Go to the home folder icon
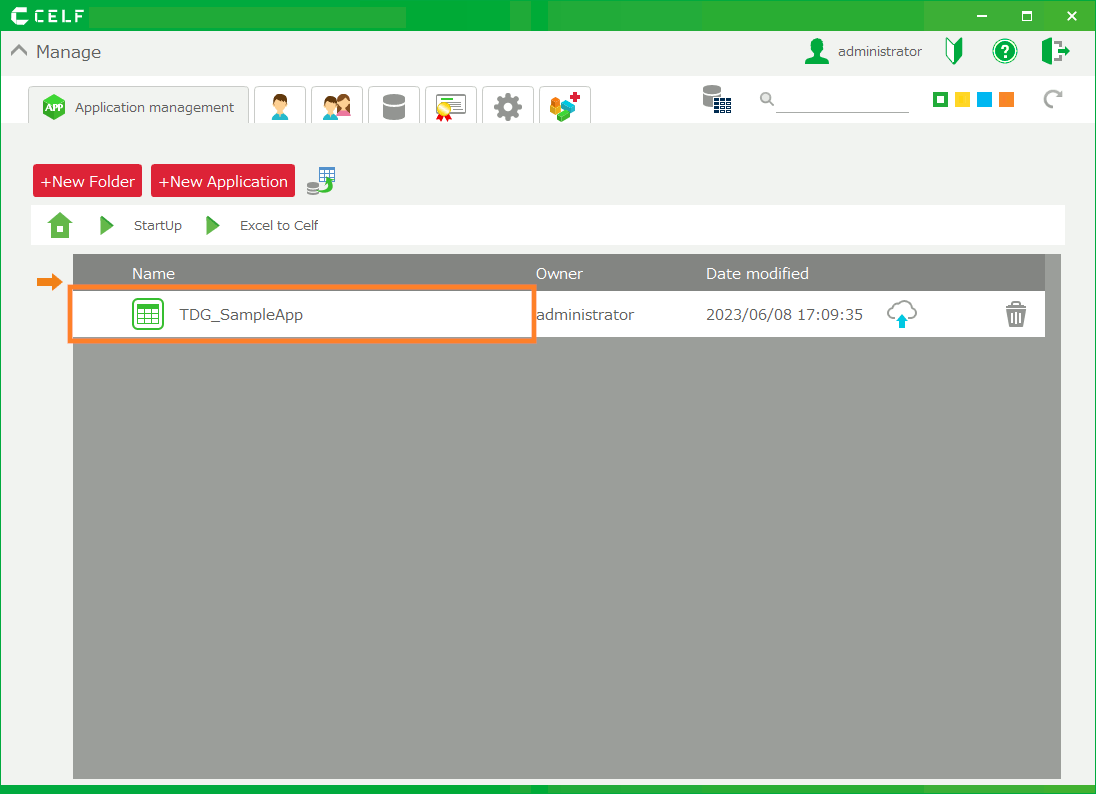This screenshot has width=1096, height=794. pyautogui.click(x=60, y=226)
